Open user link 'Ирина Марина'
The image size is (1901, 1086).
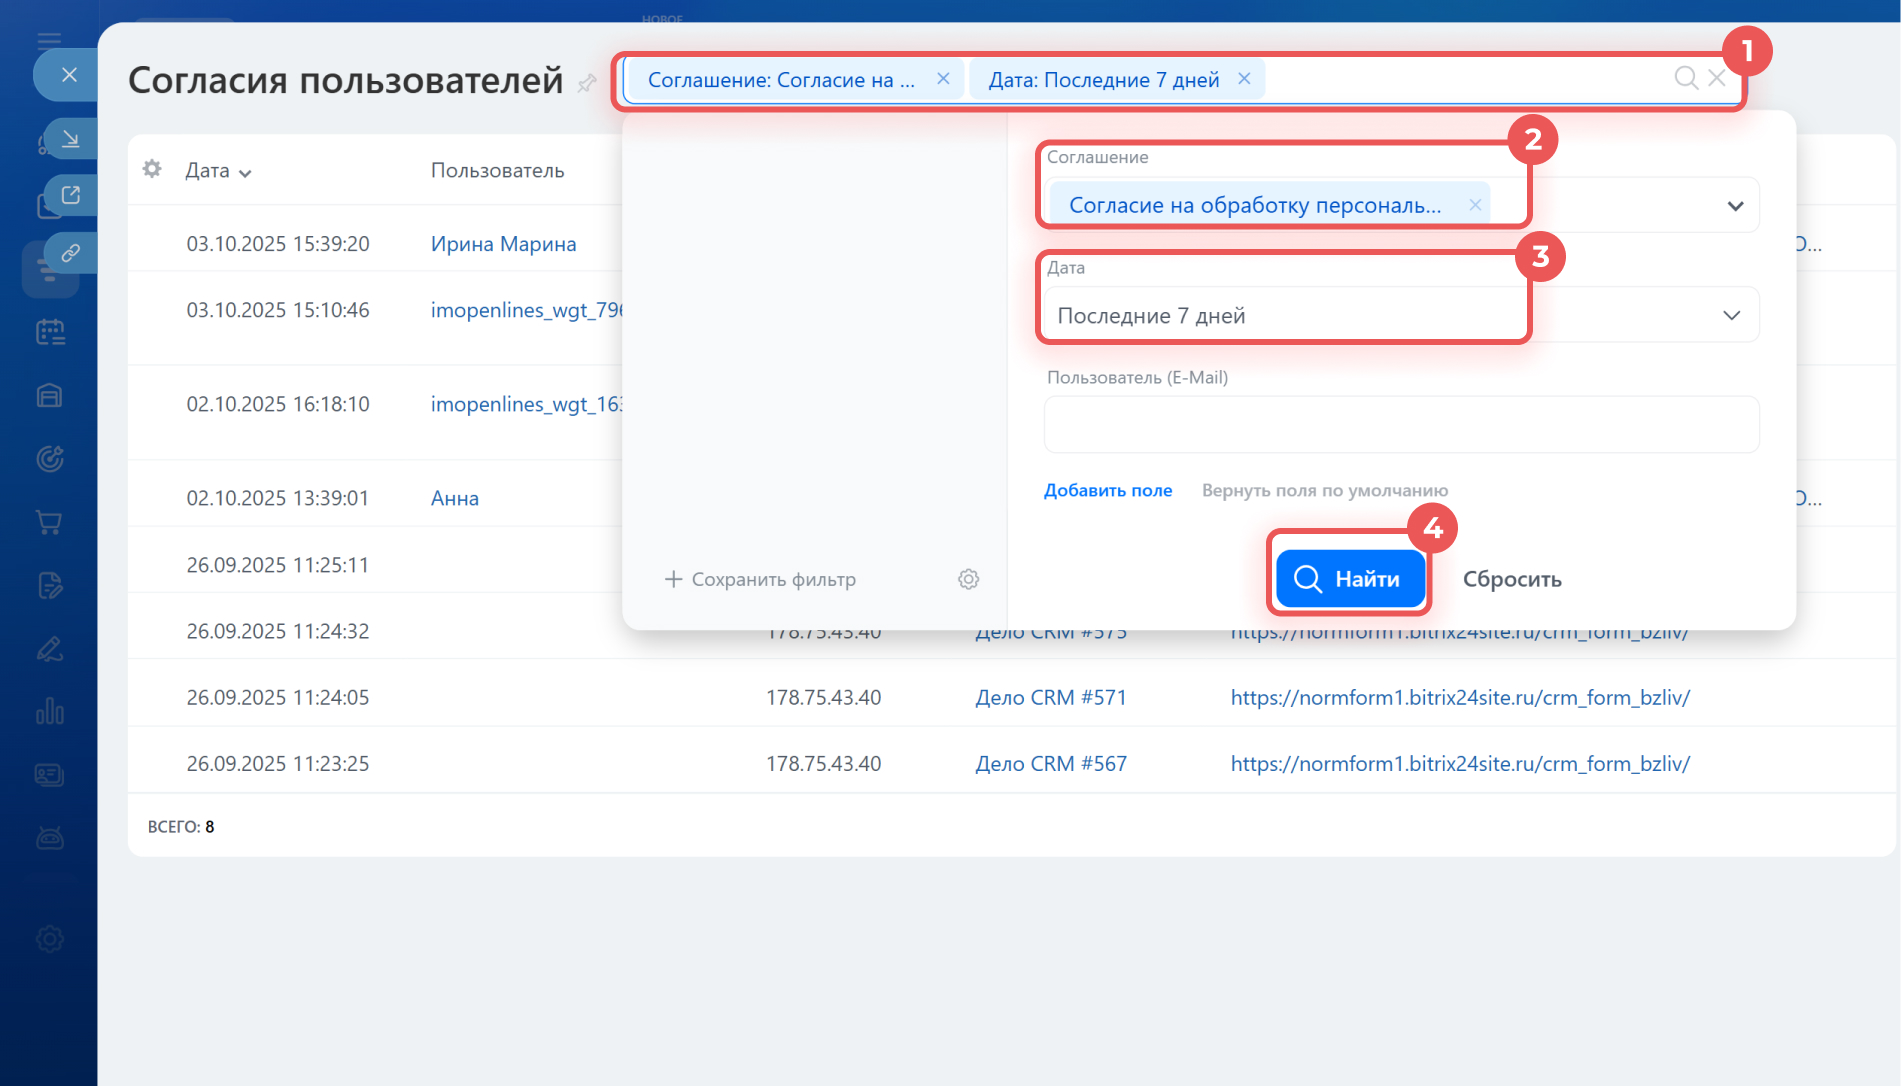pyautogui.click(x=503, y=244)
